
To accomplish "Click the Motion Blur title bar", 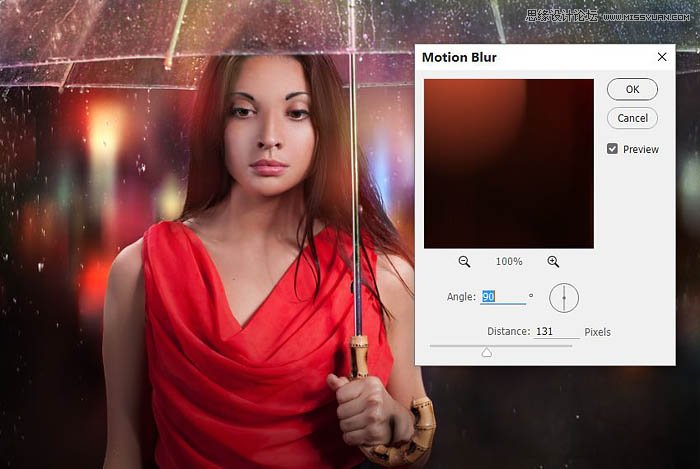I will [530, 58].
